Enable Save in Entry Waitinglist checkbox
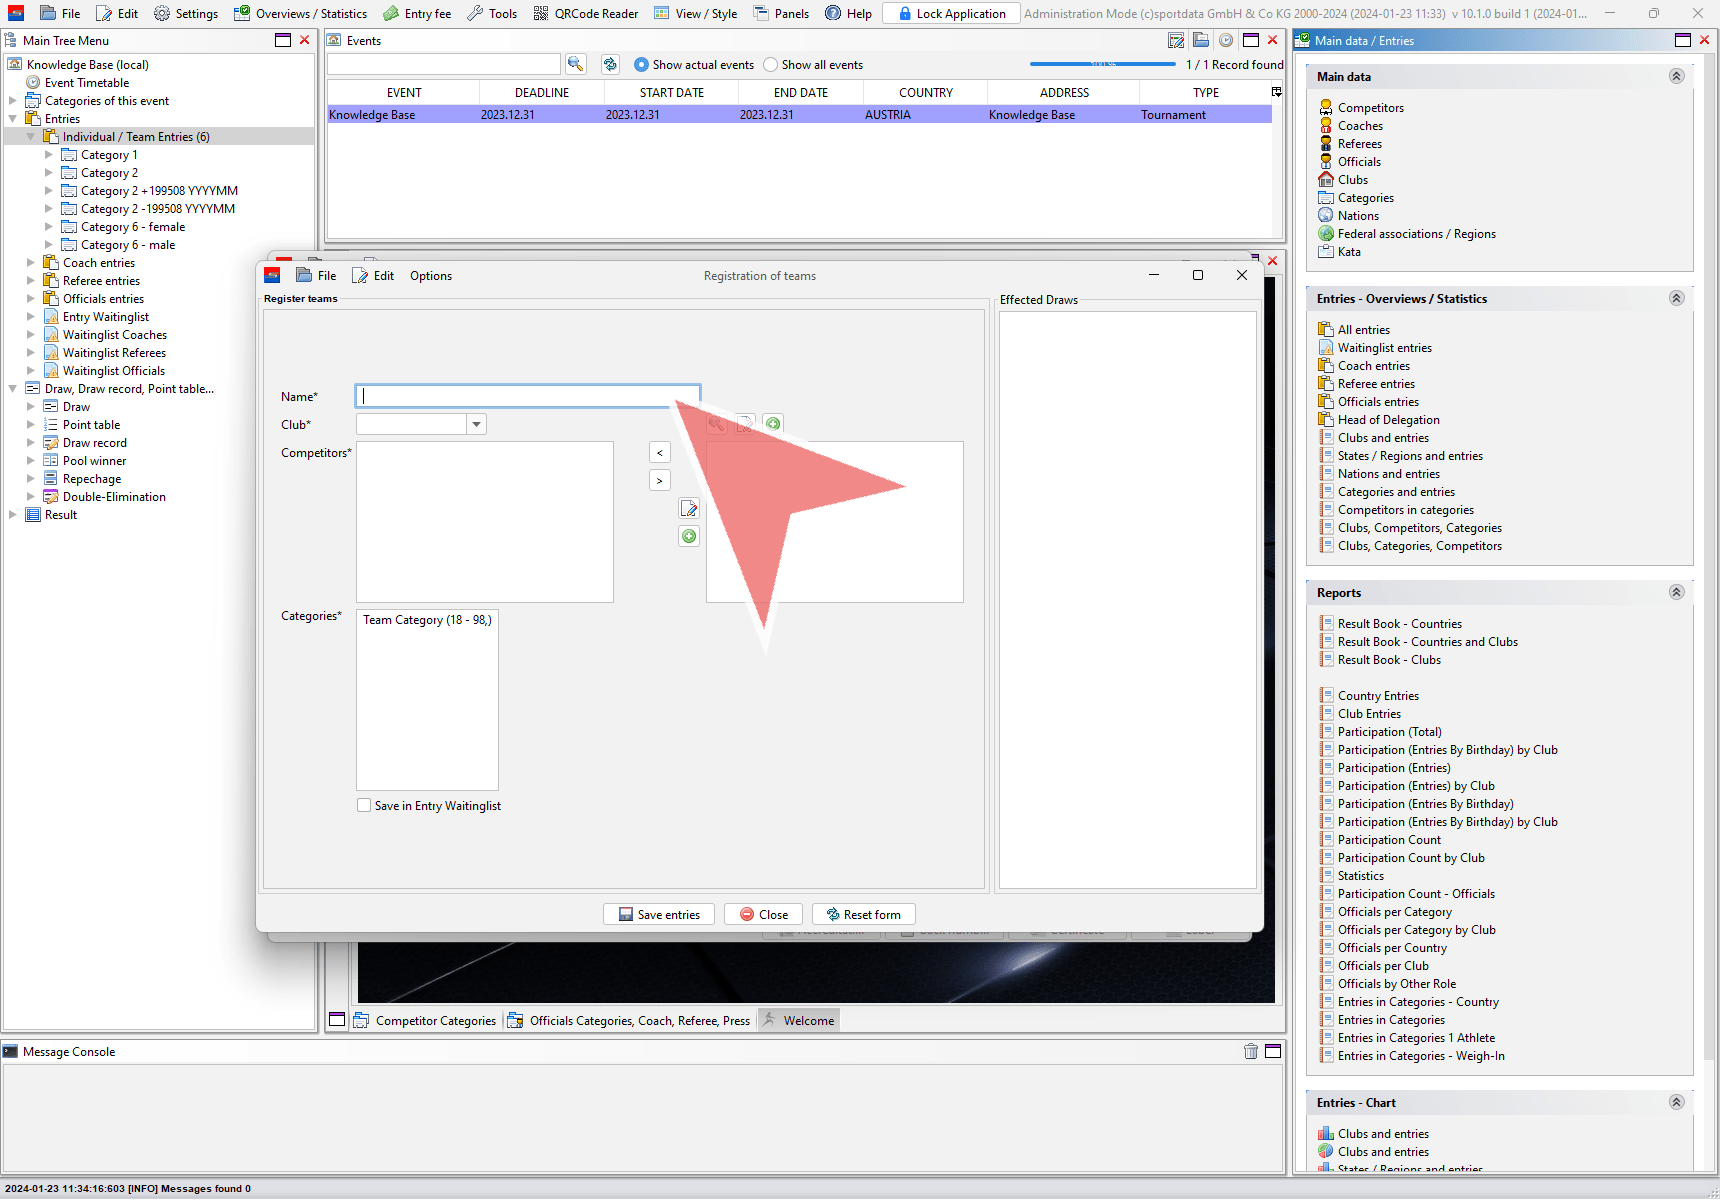Image resolution: width=1720 pixels, height=1200 pixels. click(364, 805)
